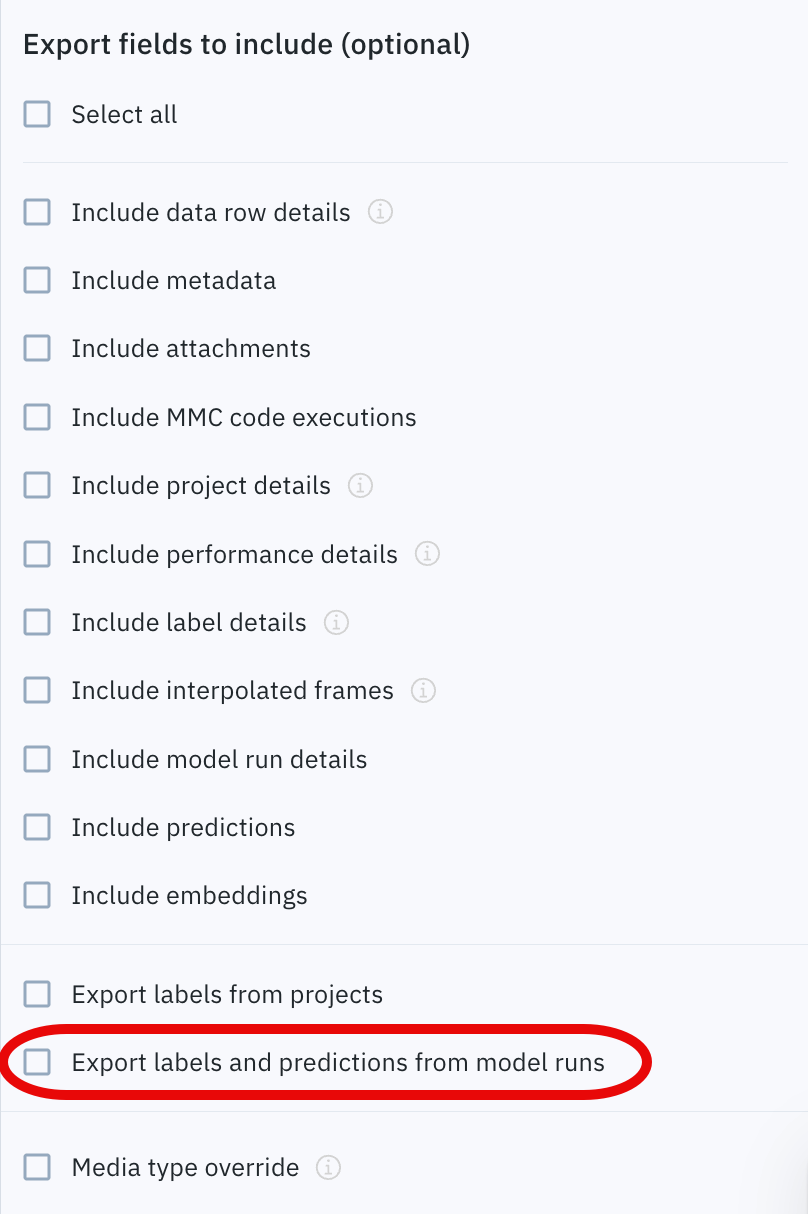Enable Include label details checkbox
Image resolution: width=808 pixels, height=1214 pixels.
pos(37,623)
